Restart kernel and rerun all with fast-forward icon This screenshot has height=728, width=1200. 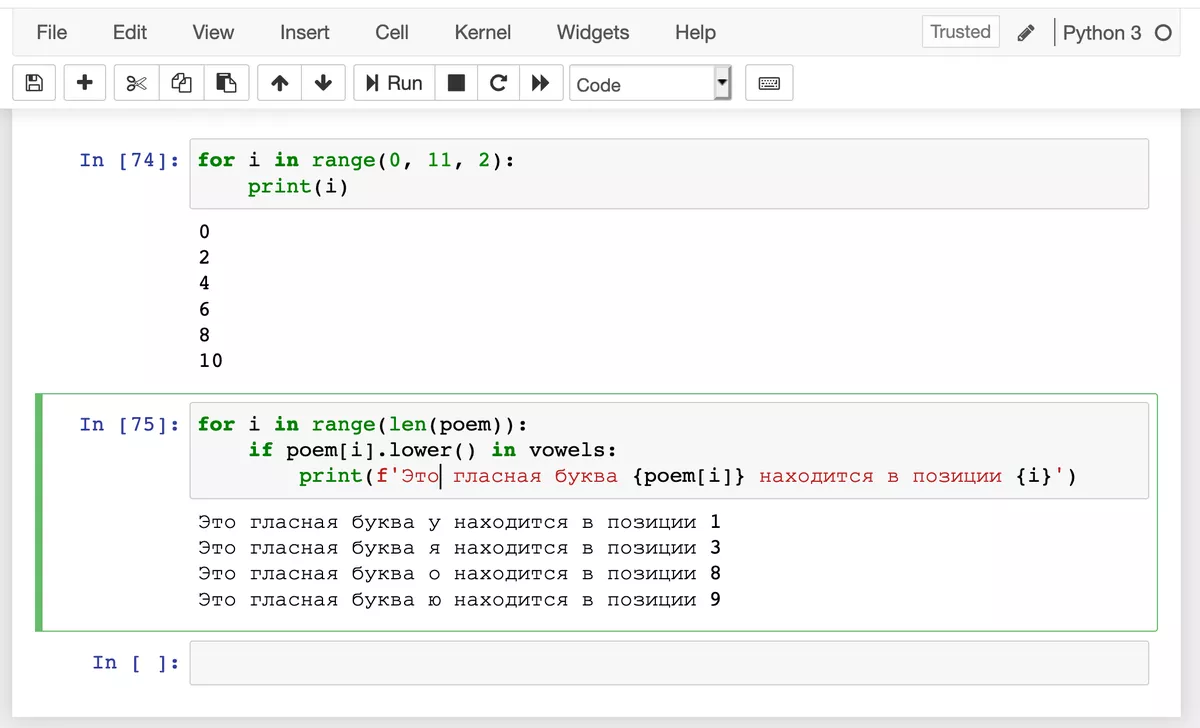point(540,83)
